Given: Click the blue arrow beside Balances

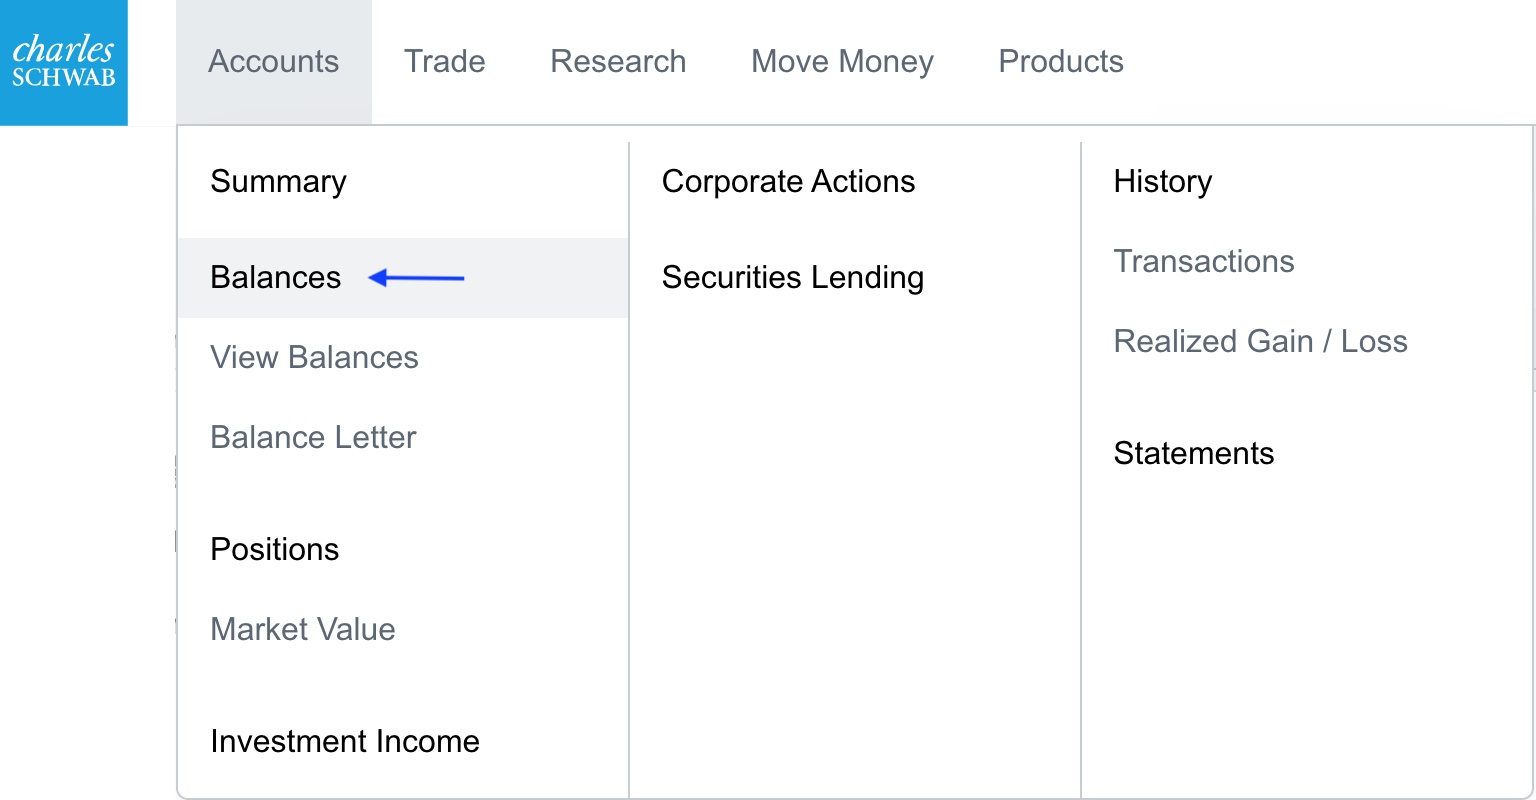Looking at the screenshot, I should coord(416,278).
